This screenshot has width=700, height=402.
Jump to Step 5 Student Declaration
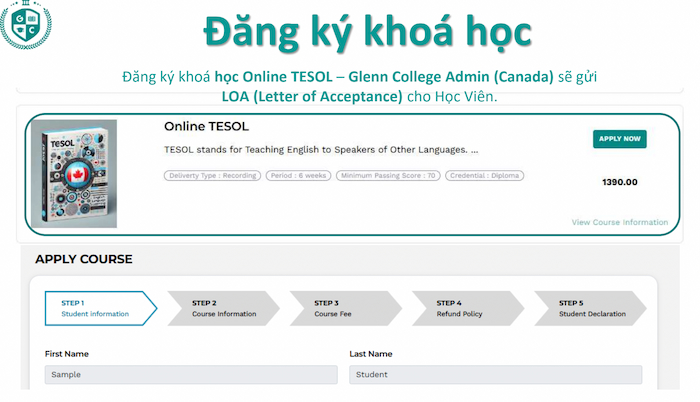click(x=592, y=308)
